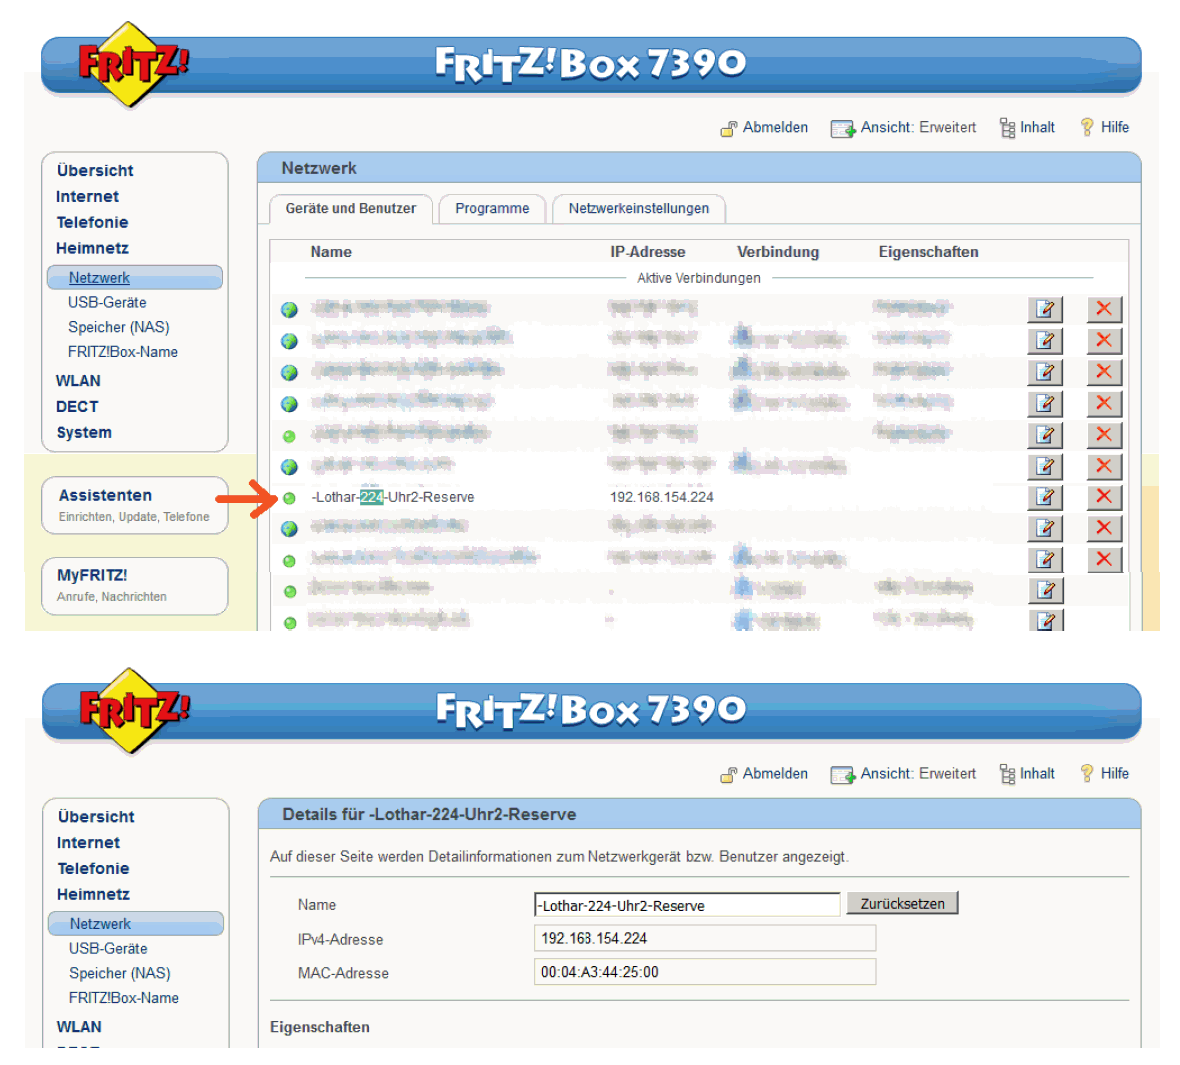The image size is (1180, 1065).
Task: Click FRITZ! logo on the Details page
Action: pos(134,711)
